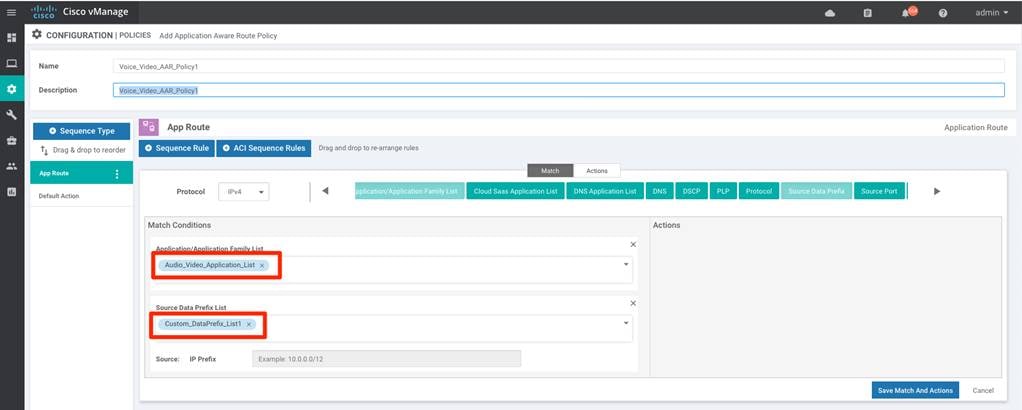Click the Name input field
This screenshot has width=1022, height=410.
pos(558,66)
